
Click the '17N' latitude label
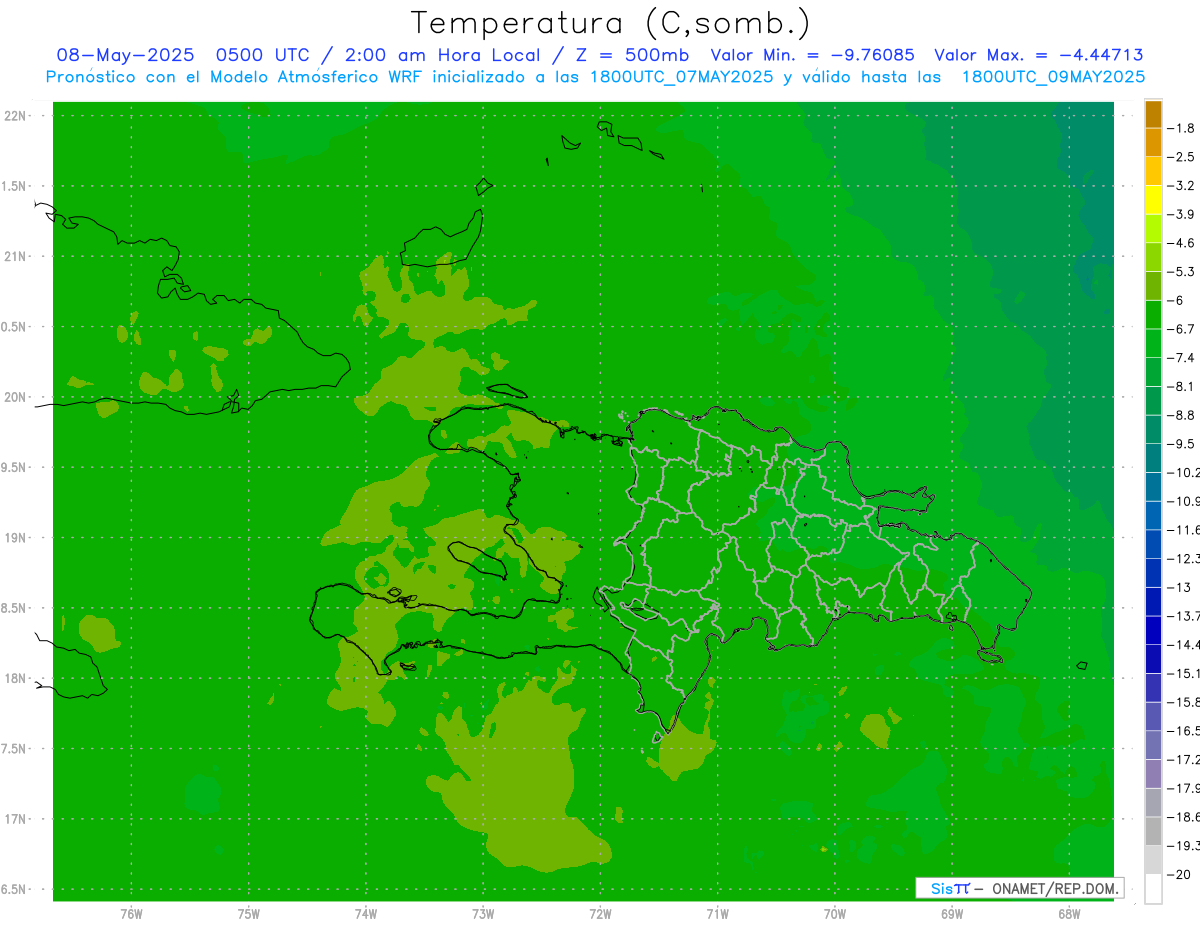(x=17, y=819)
